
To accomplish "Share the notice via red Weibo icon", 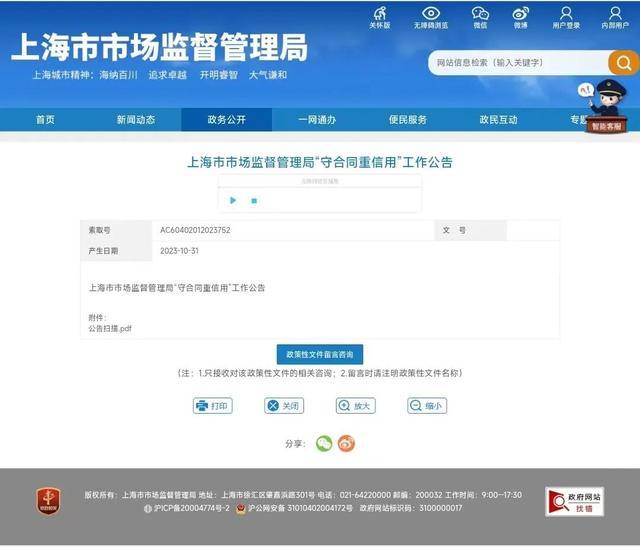I will point(346,444).
